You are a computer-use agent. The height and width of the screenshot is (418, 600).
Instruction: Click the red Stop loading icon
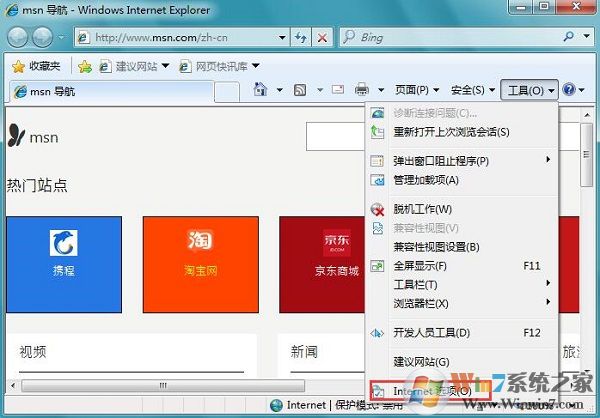coord(322,38)
